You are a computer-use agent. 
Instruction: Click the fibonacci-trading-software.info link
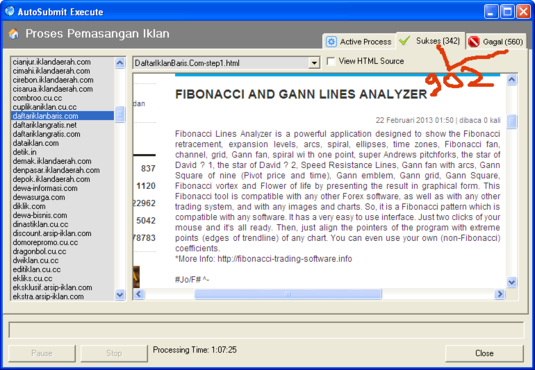point(285,259)
